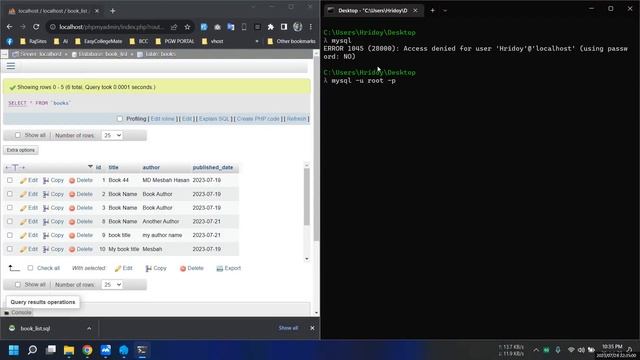Click the results table vertical scrollbar

click(x=307, y=197)
